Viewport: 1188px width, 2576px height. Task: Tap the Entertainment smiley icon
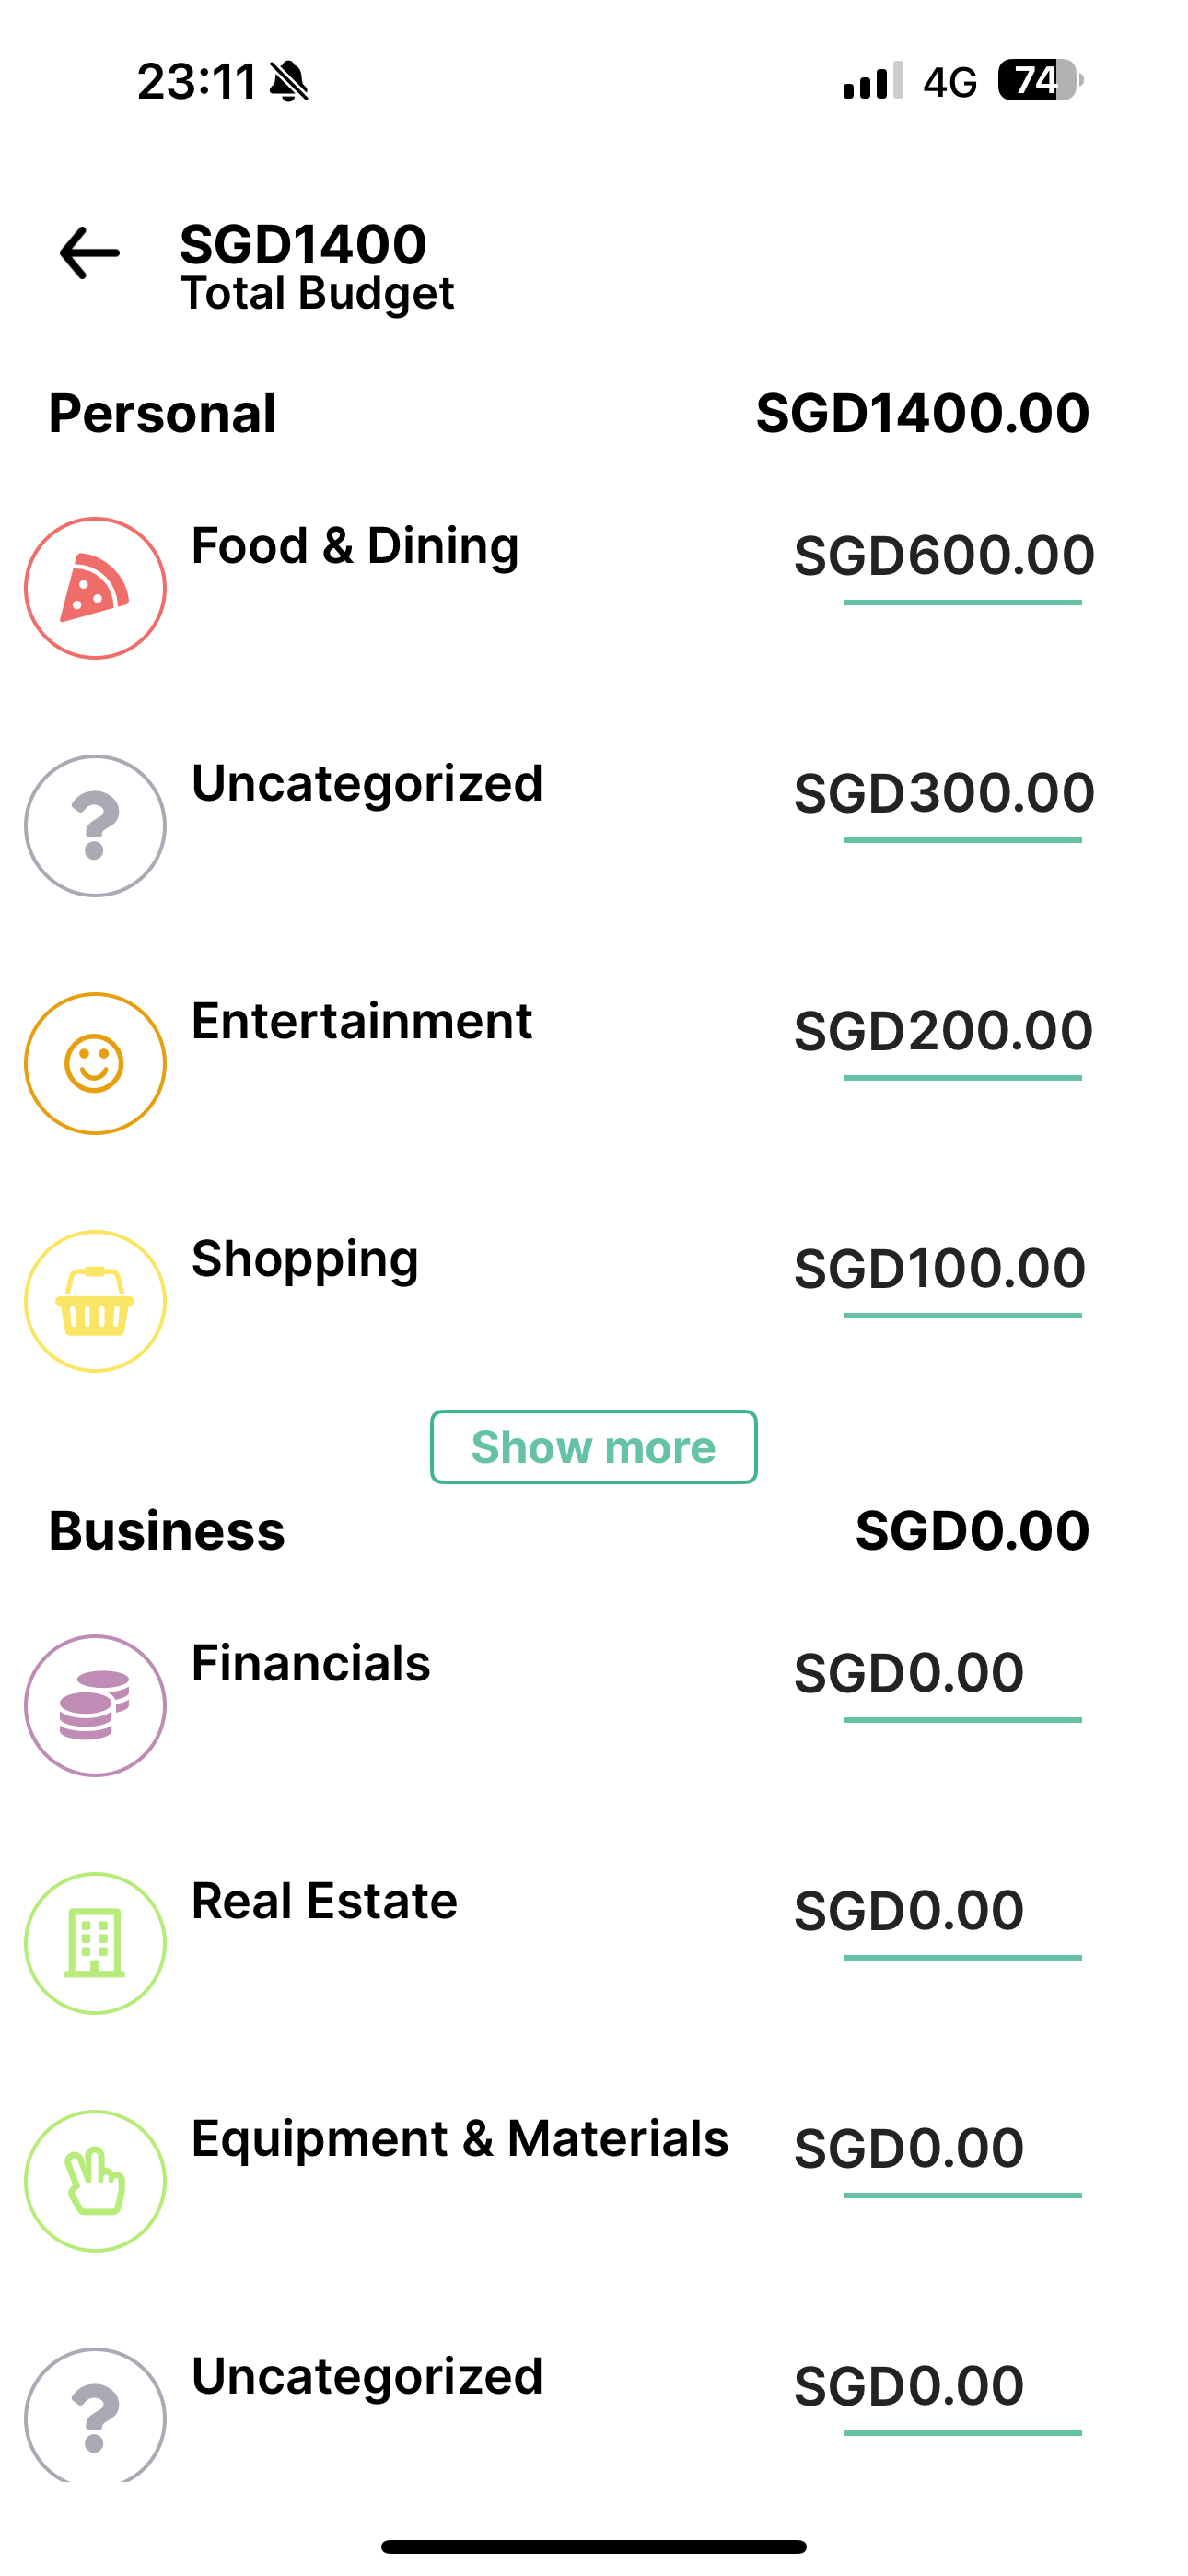(95, 1063)
